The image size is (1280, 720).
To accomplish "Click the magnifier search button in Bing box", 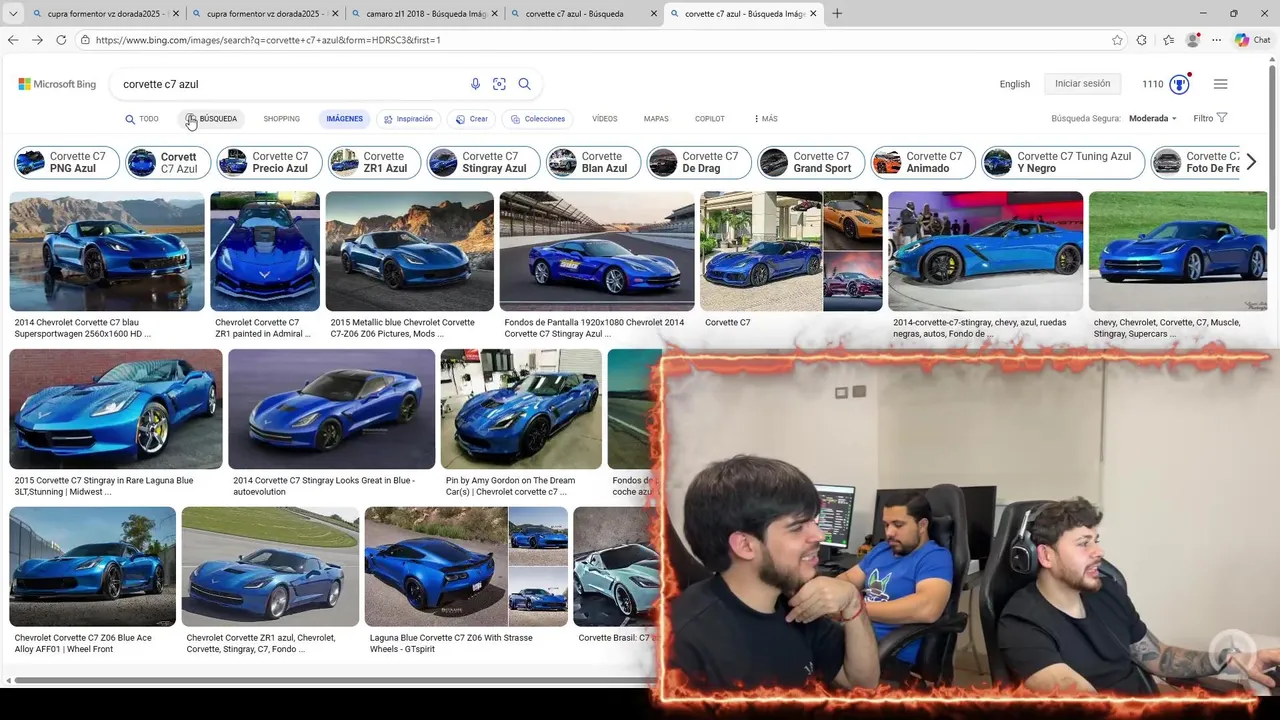I will 524,84.
